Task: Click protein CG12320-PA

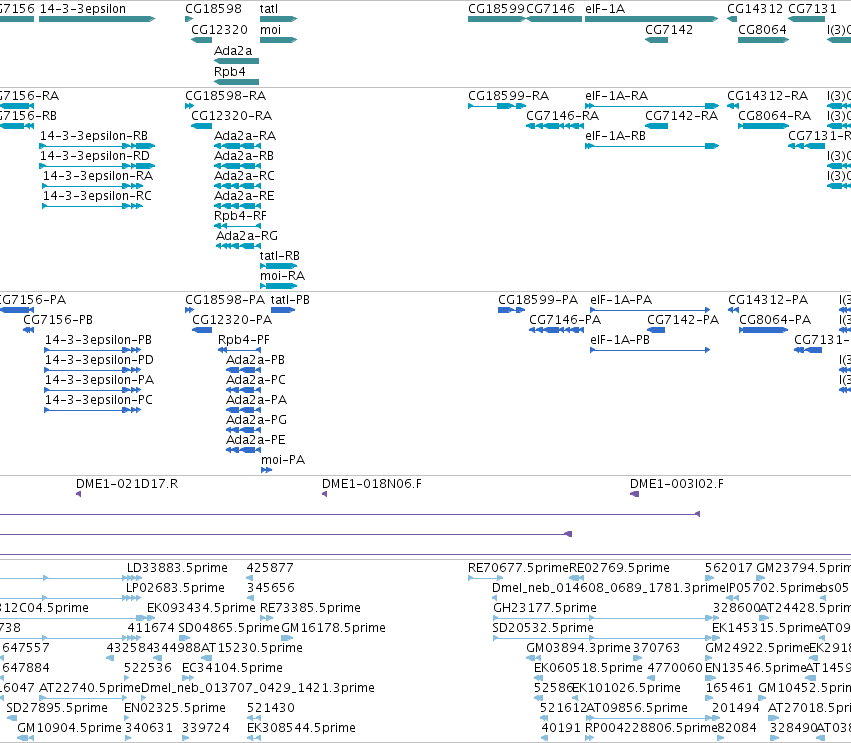Action: (232, 320)
